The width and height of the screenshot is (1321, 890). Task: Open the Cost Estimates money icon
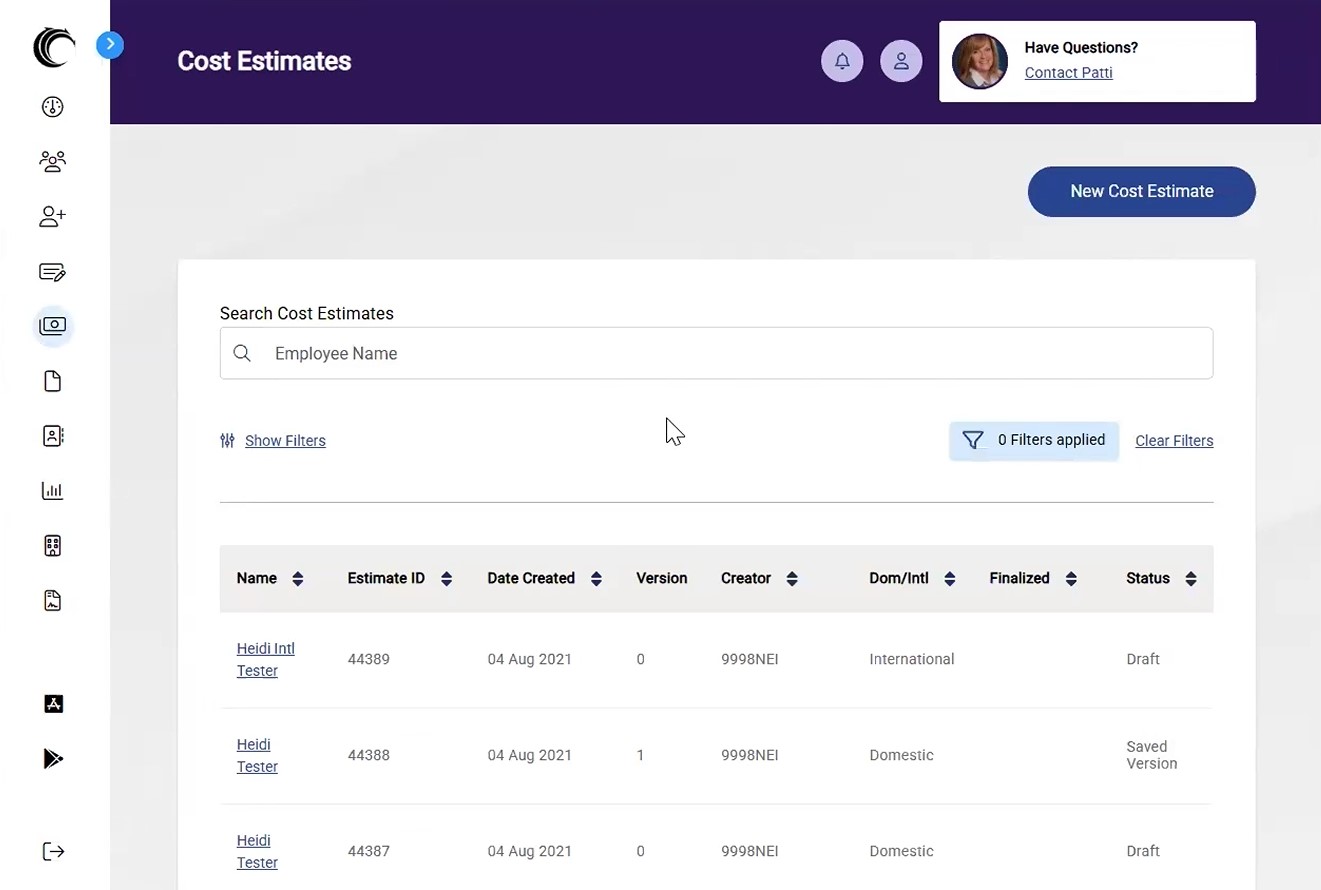52,325
